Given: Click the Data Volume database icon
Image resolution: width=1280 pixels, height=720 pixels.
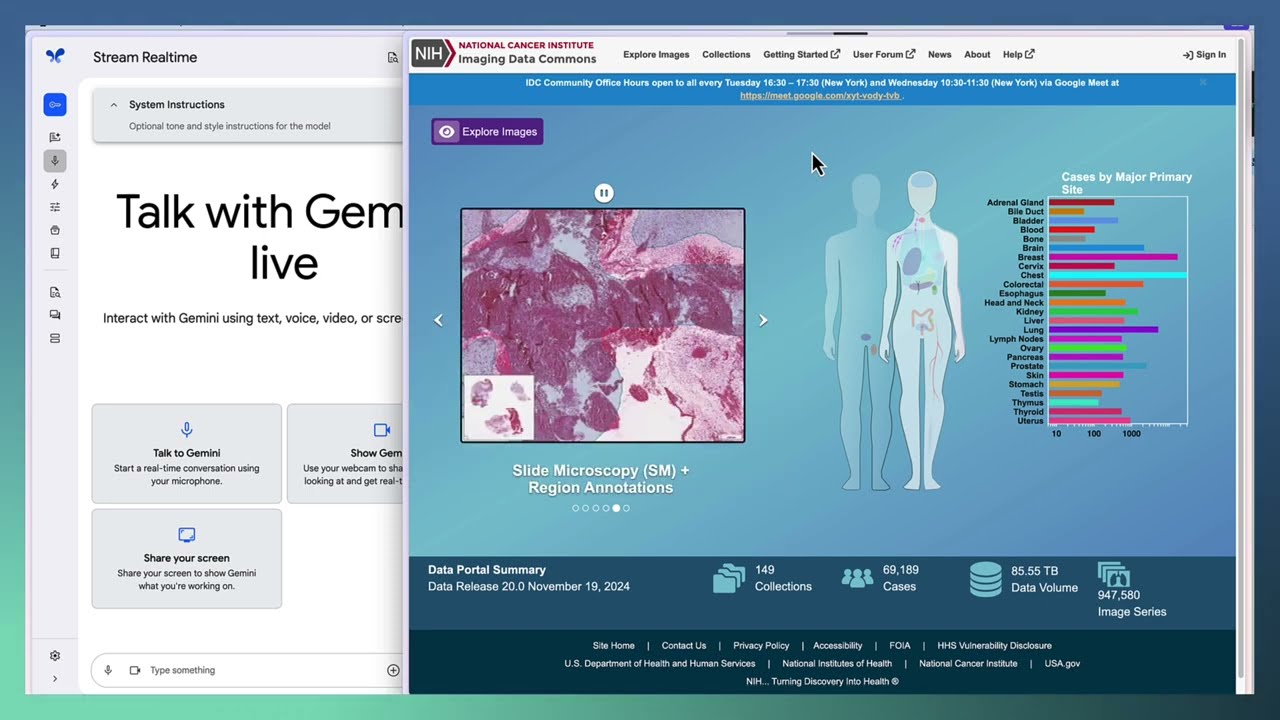Looking at the screenshot, I should point(985,579).
